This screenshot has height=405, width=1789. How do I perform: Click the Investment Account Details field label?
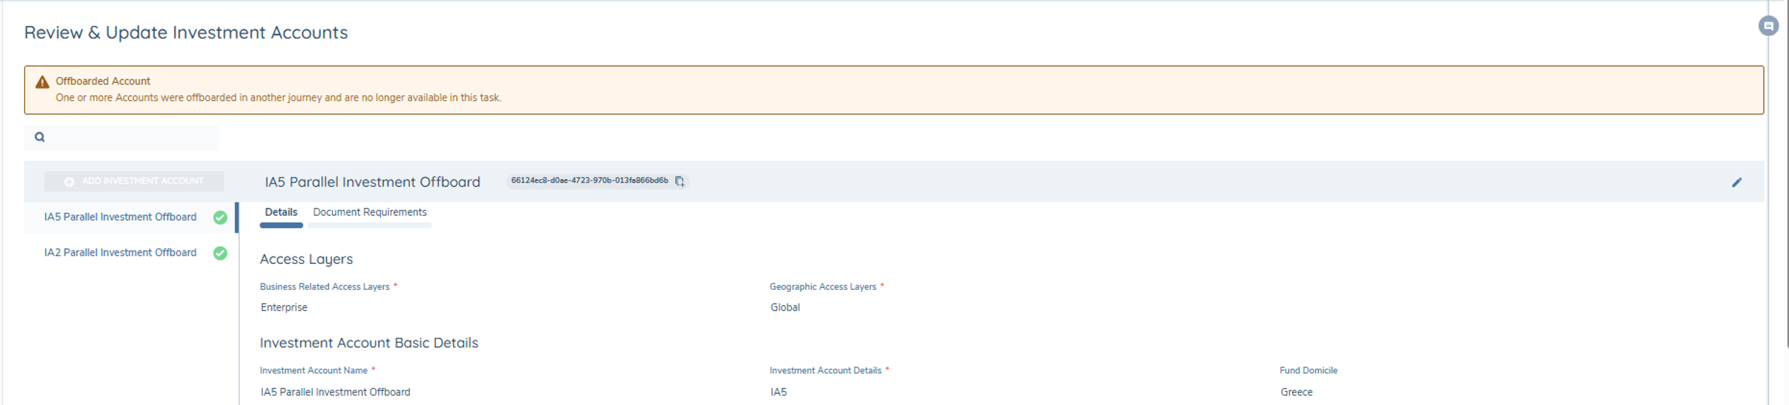pos(825,371)
